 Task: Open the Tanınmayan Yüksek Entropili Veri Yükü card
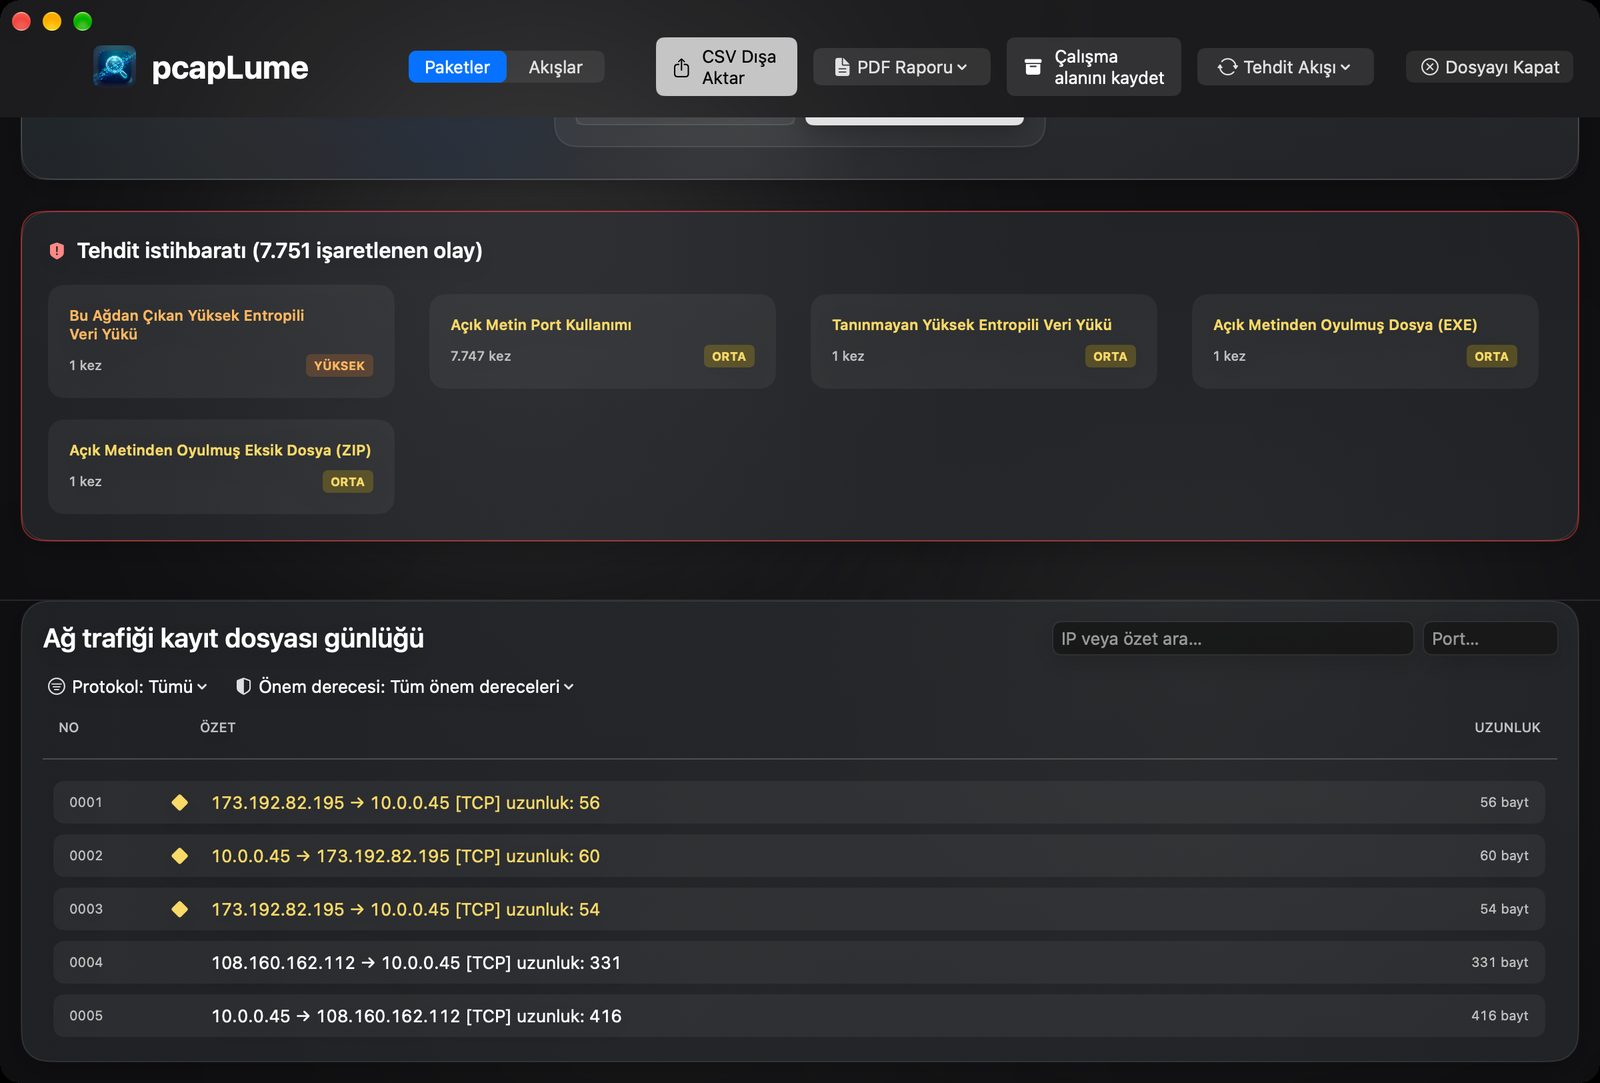tap(984, 341)
